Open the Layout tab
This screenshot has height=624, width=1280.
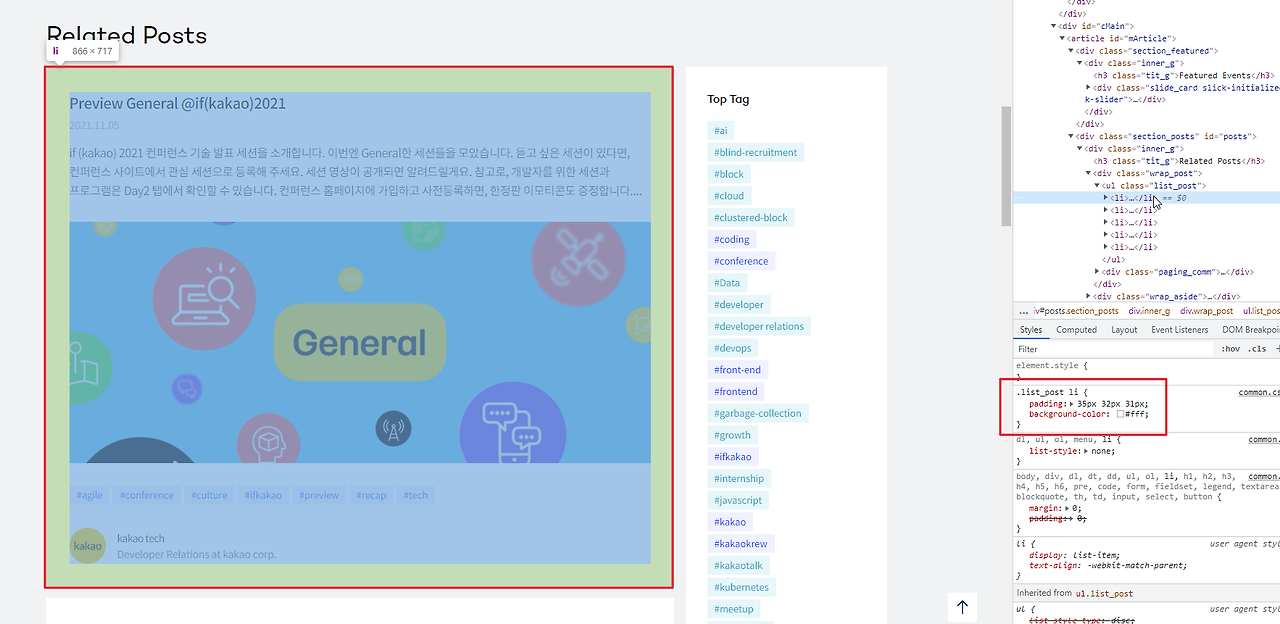tap(1124, 330)
